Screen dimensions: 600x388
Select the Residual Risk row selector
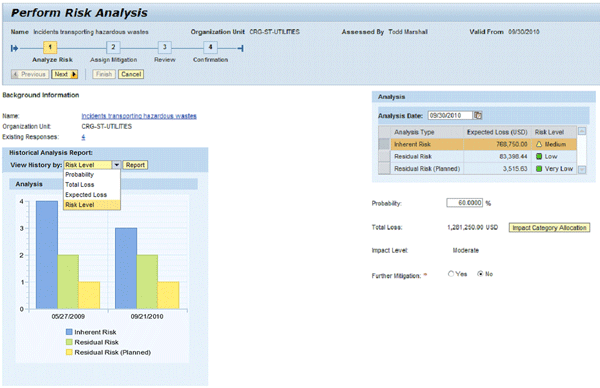point(384,157)
